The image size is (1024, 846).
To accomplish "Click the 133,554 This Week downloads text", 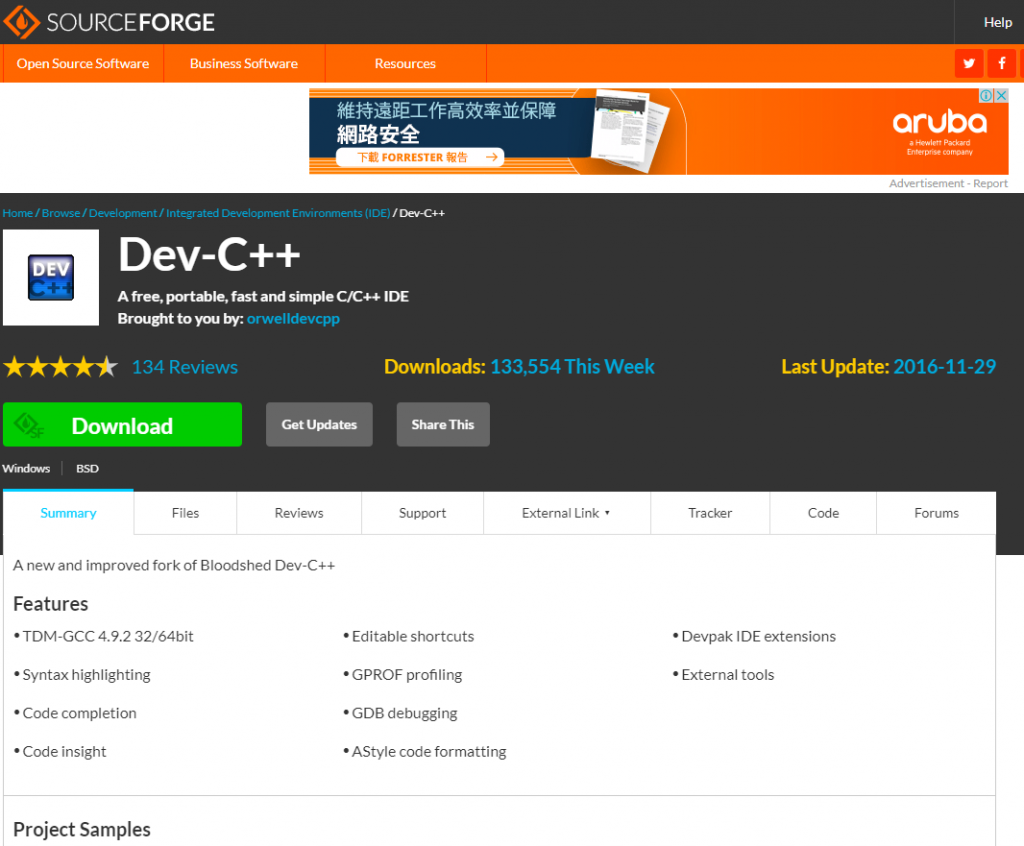I will tap(572, 366).
